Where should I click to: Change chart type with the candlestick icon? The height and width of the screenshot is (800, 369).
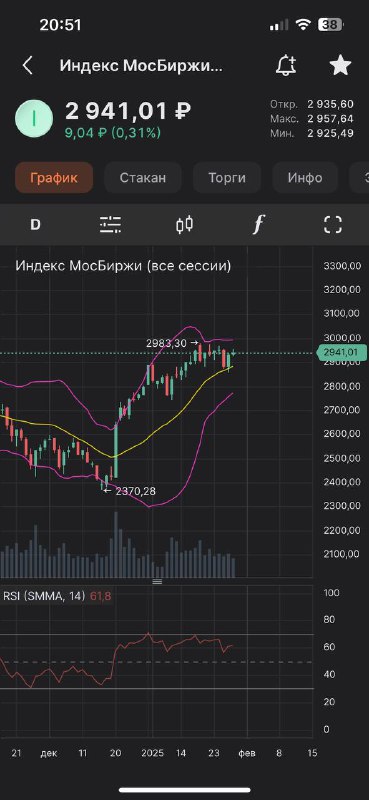(185, 224)
